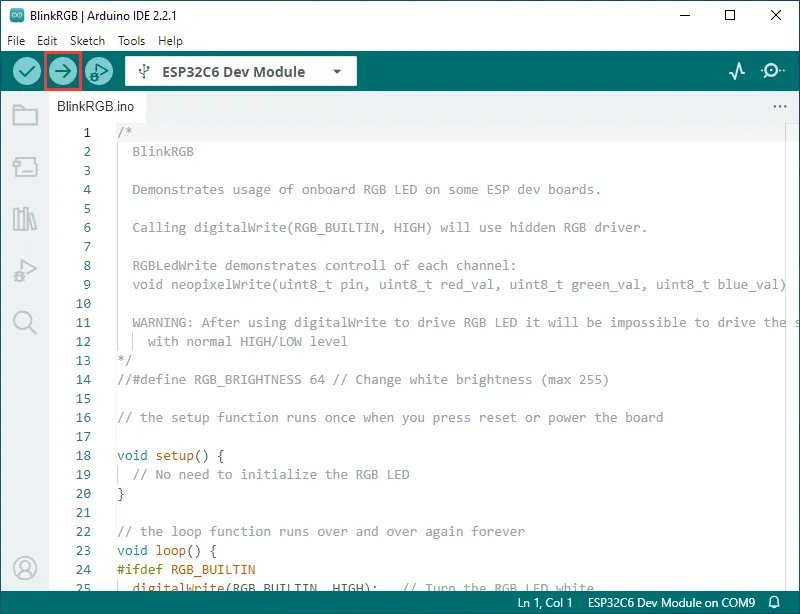Maximize the Arduino IDE window

pyautogui.click(x=730, y=15)
